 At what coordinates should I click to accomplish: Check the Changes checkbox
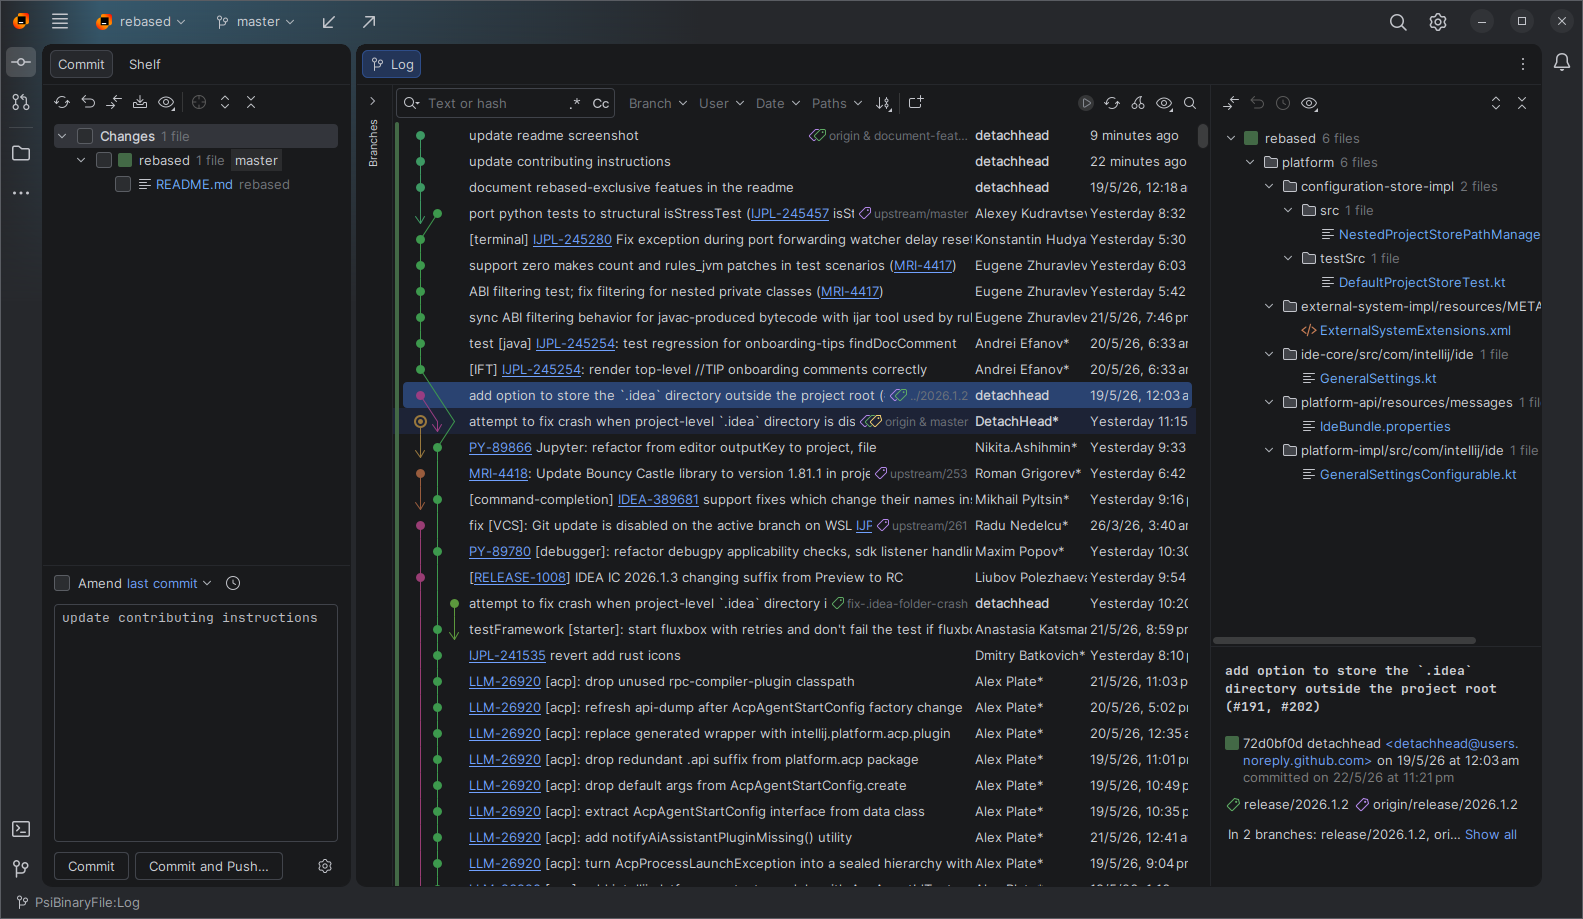(85, 136)
